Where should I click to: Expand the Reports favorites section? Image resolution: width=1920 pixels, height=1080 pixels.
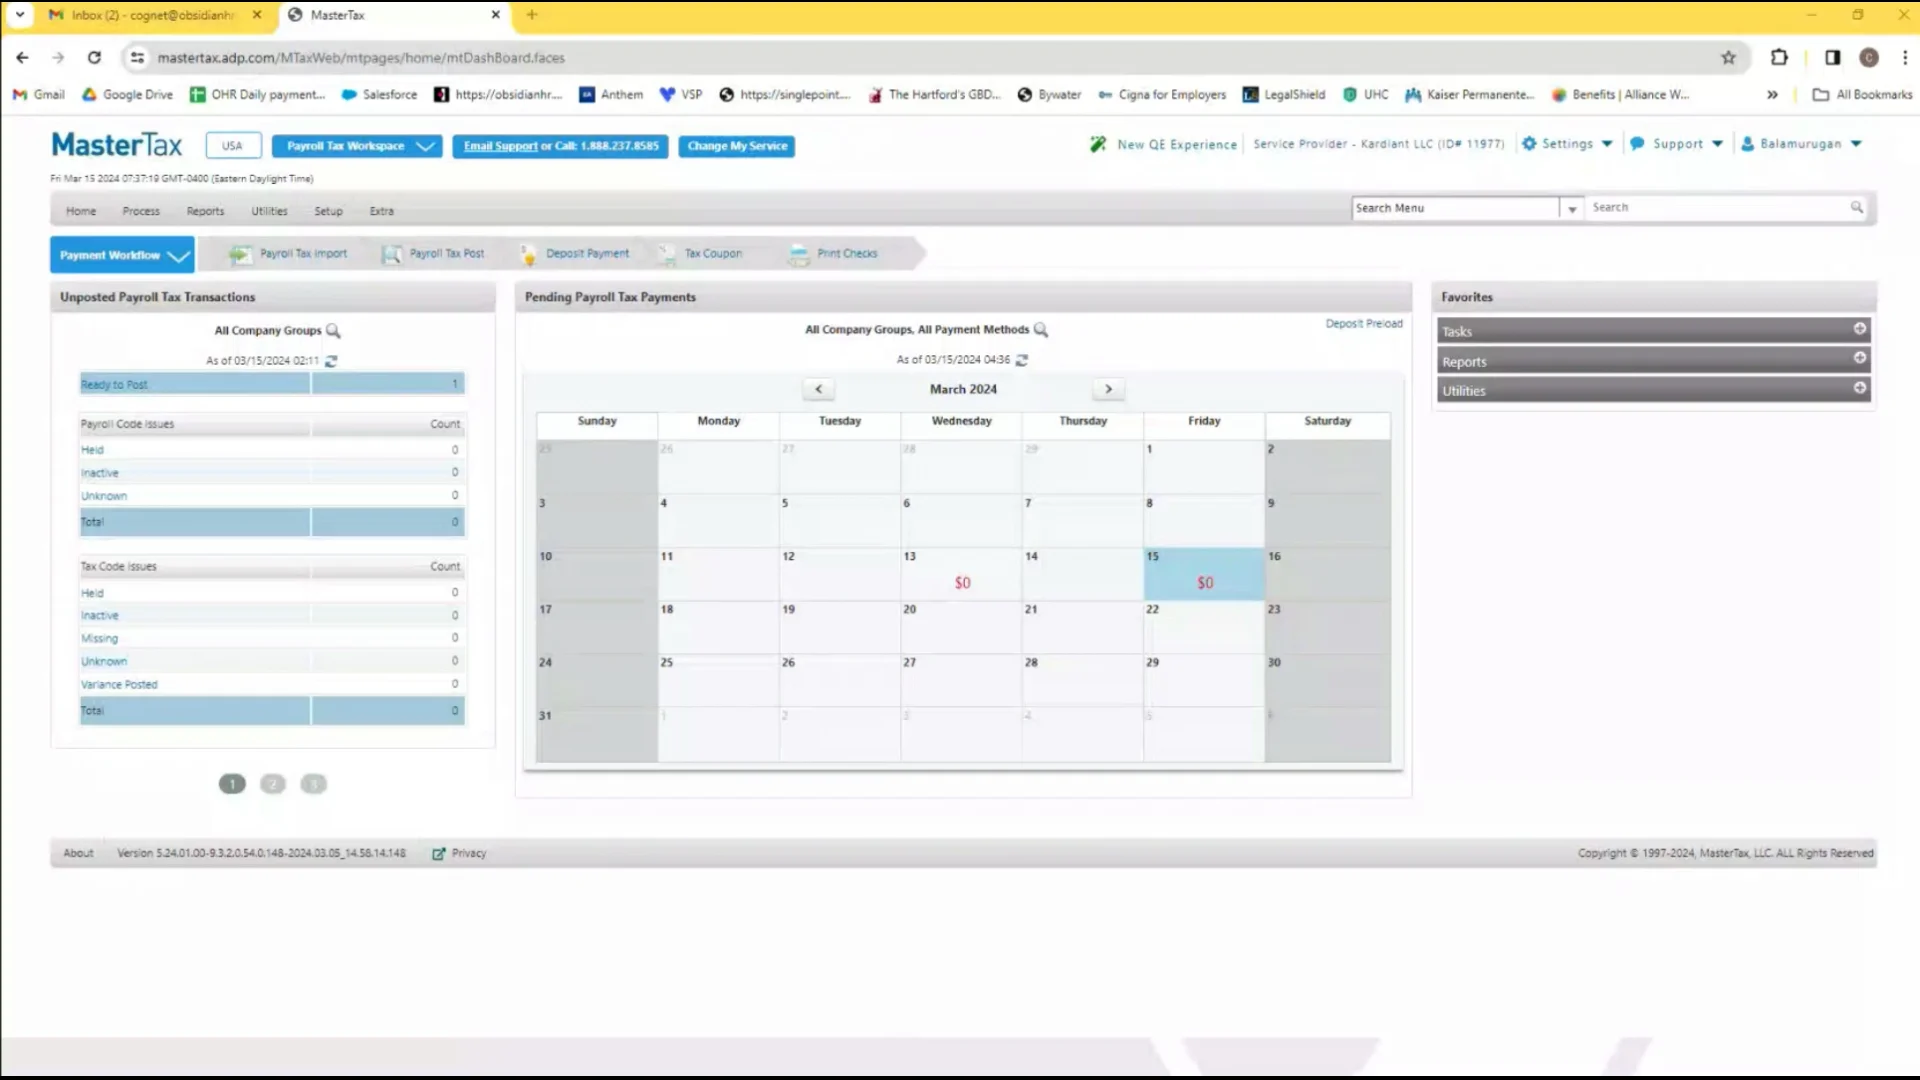point(1654,360)
